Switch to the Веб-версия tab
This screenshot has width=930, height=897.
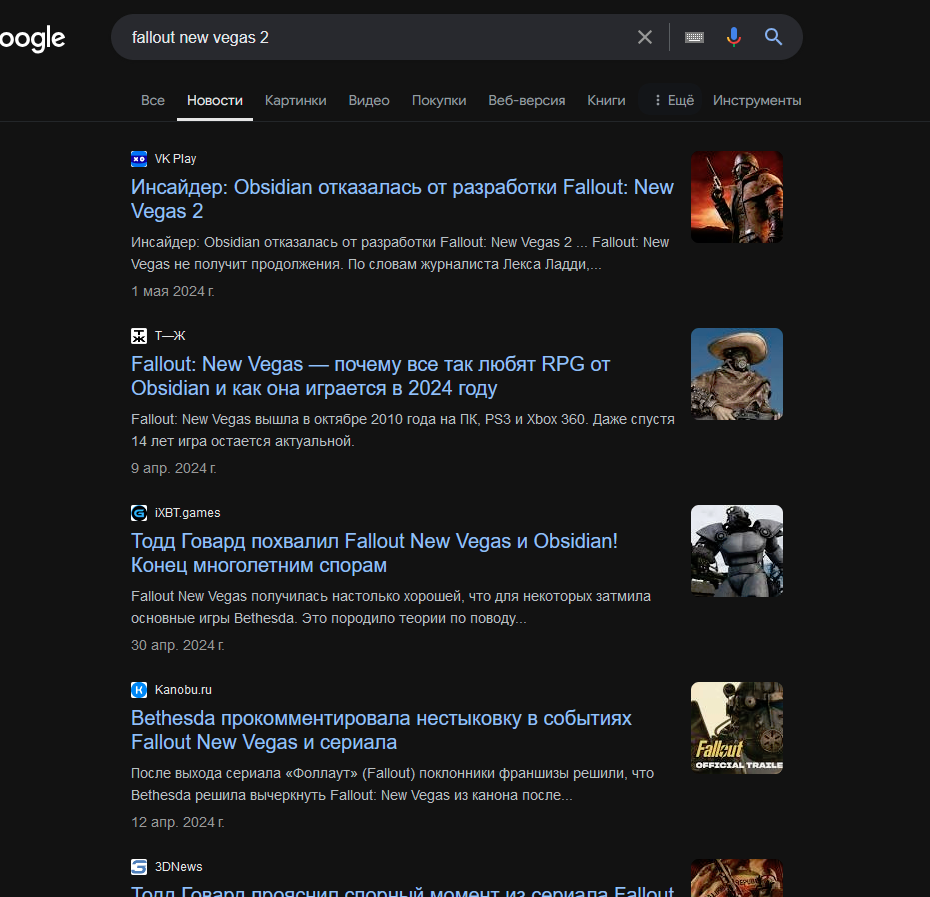pyautogui.click(x=527, y=100)
